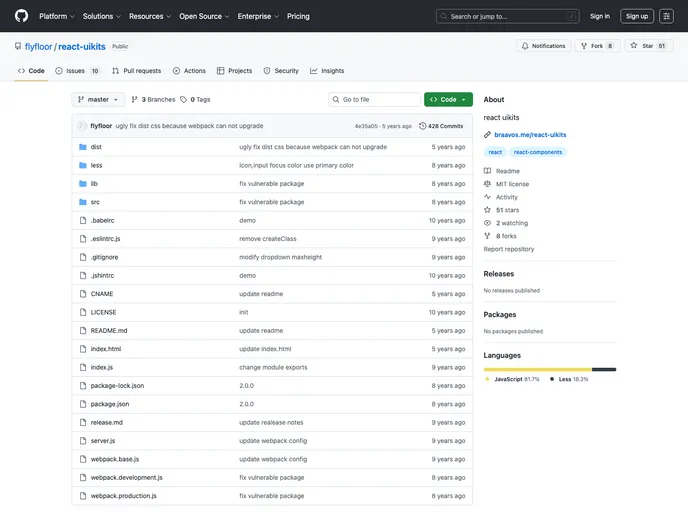Go to the Pricing page
688x512 pixels.
click(298, 16)
